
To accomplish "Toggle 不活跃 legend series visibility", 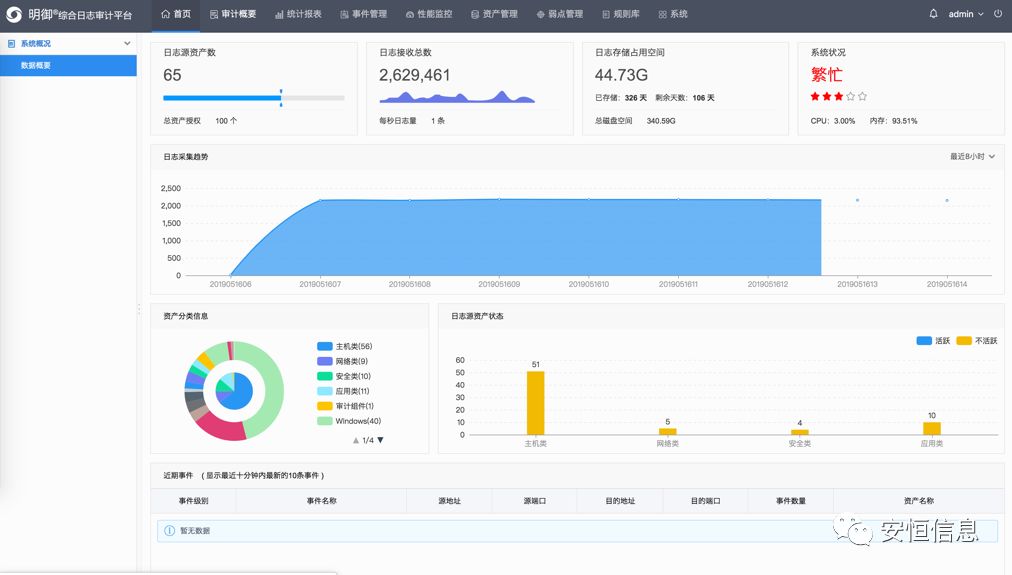I will 976,341.
